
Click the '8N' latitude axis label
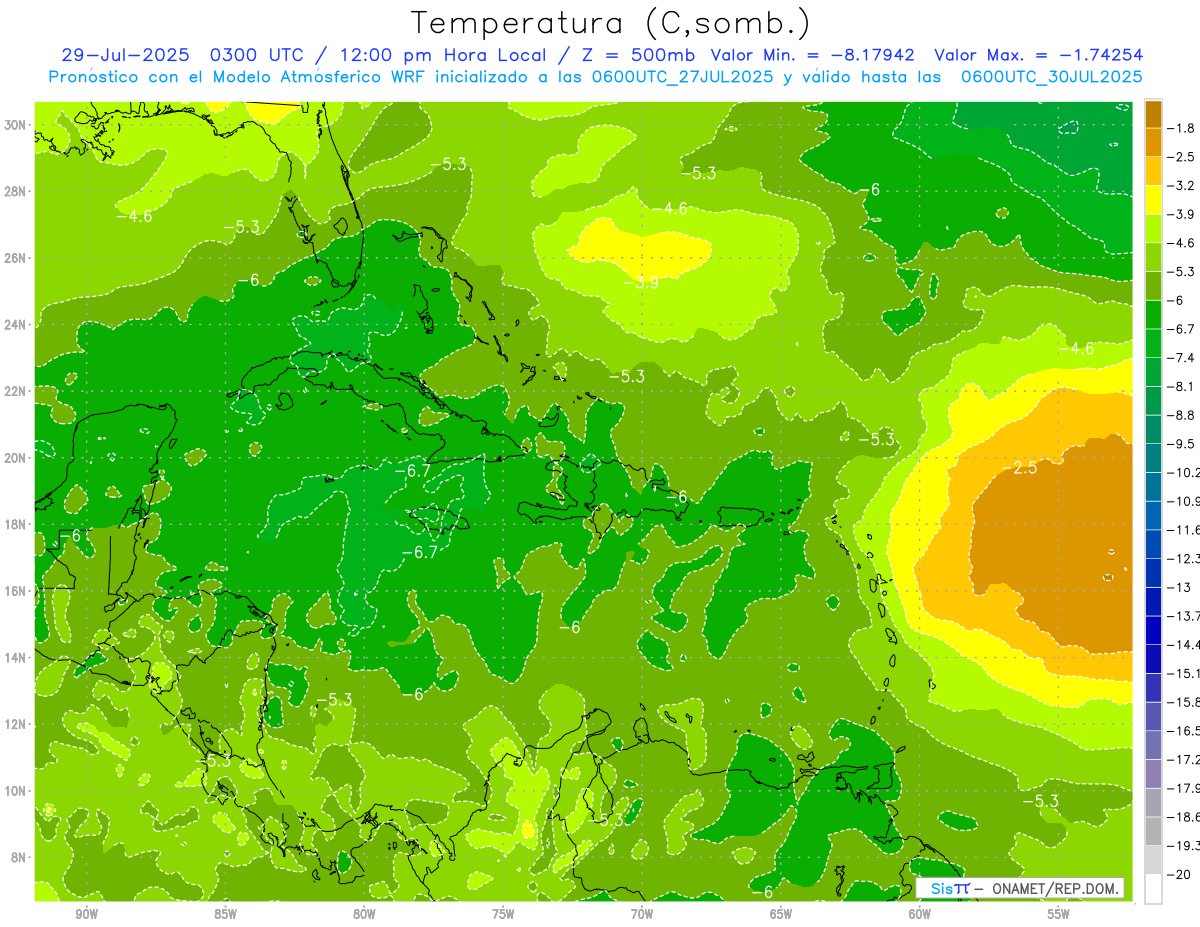[19, 858]
